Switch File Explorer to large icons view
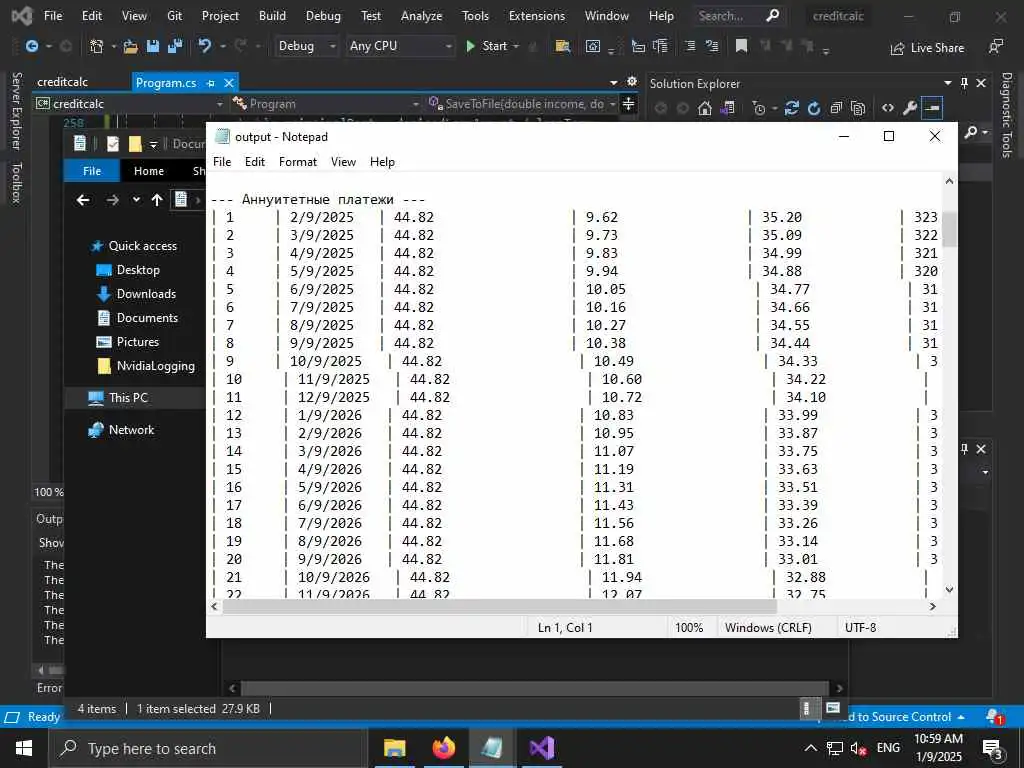The image size is (1024, 768). (x=833, y=708)
